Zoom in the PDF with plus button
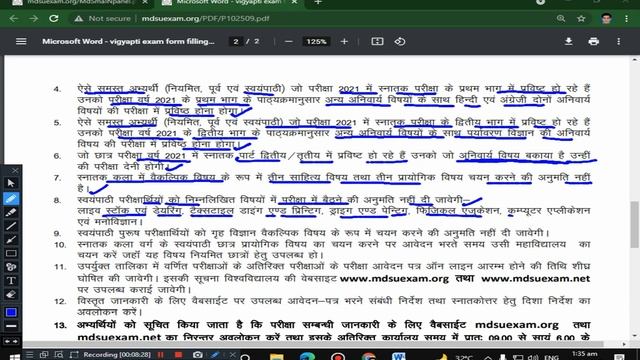640x360 pixels. point(344,42)
